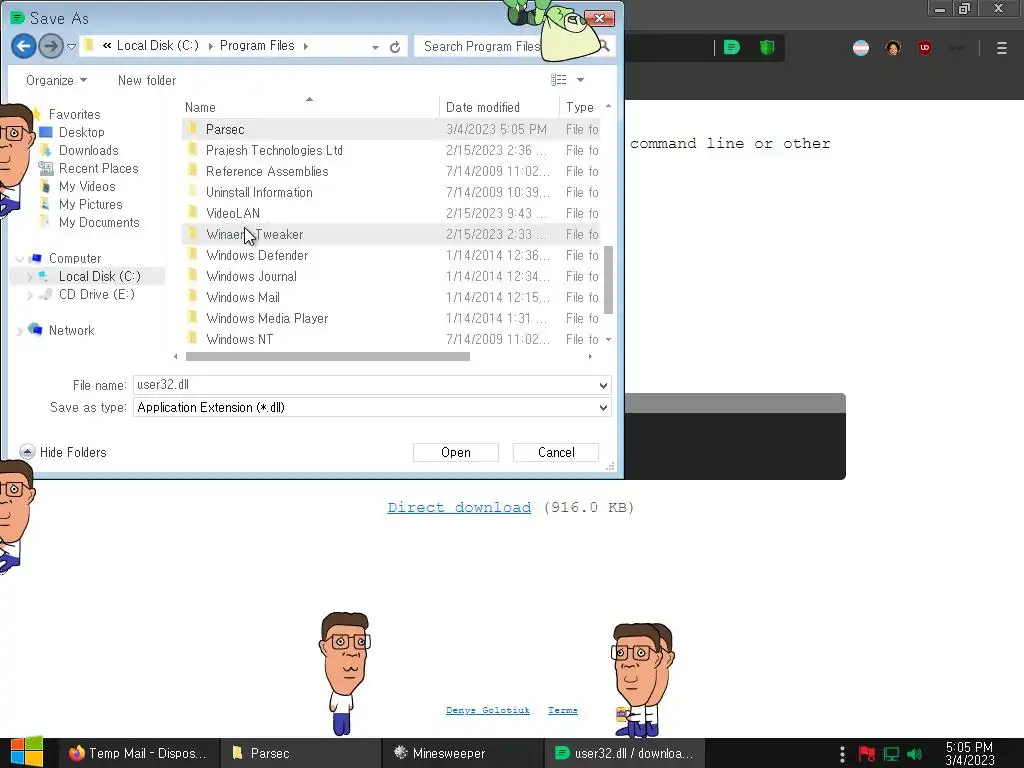Select the Prajesh Technologies Ltd folder
Viewport: 1024px width, 768px height.
[x=274, y=150]
